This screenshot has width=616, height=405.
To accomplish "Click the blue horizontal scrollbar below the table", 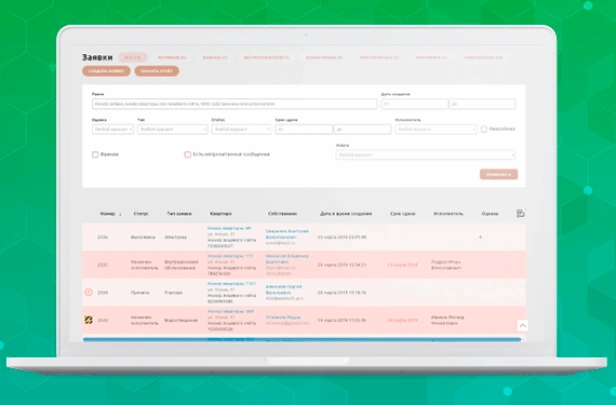I will (300, 340).
